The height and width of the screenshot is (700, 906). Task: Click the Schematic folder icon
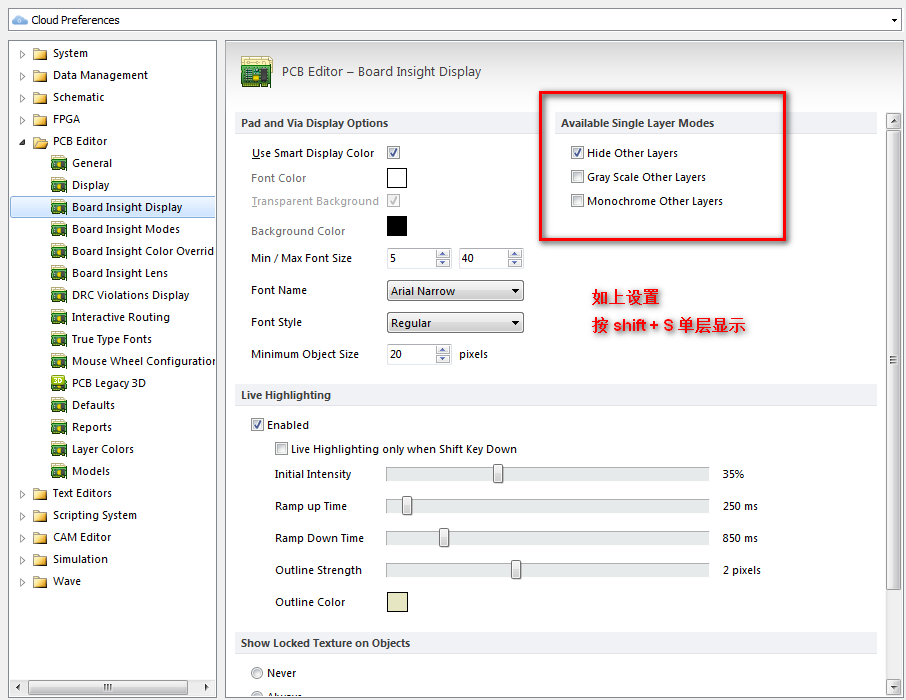[40, 98]
